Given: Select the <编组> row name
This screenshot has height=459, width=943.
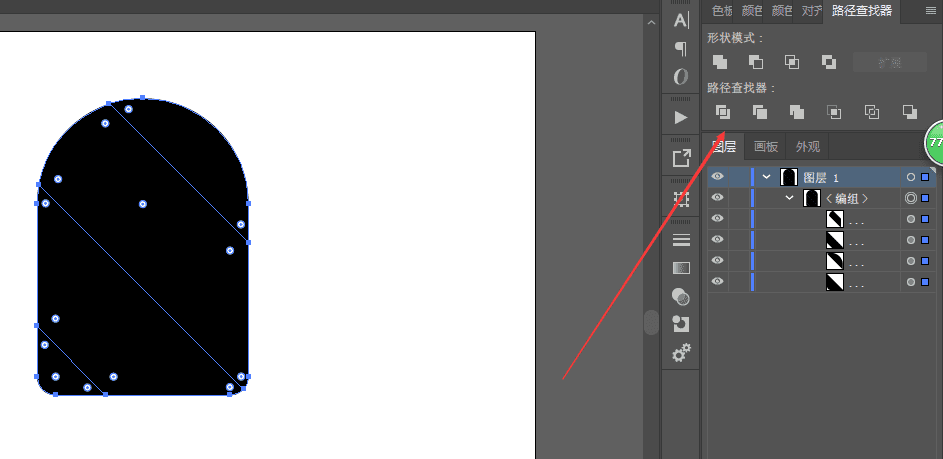Looking at the screenshot, I should (x=847, y=199).
